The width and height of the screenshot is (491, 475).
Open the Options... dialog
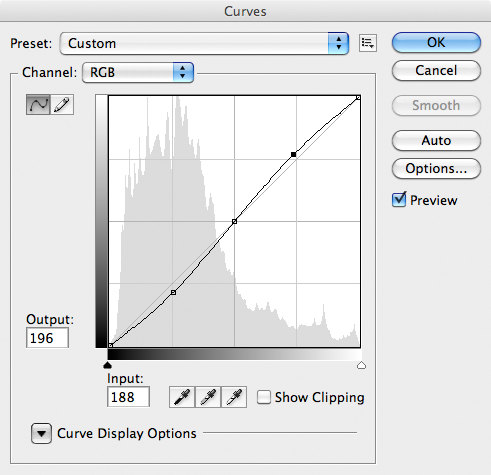pos(436,169)
